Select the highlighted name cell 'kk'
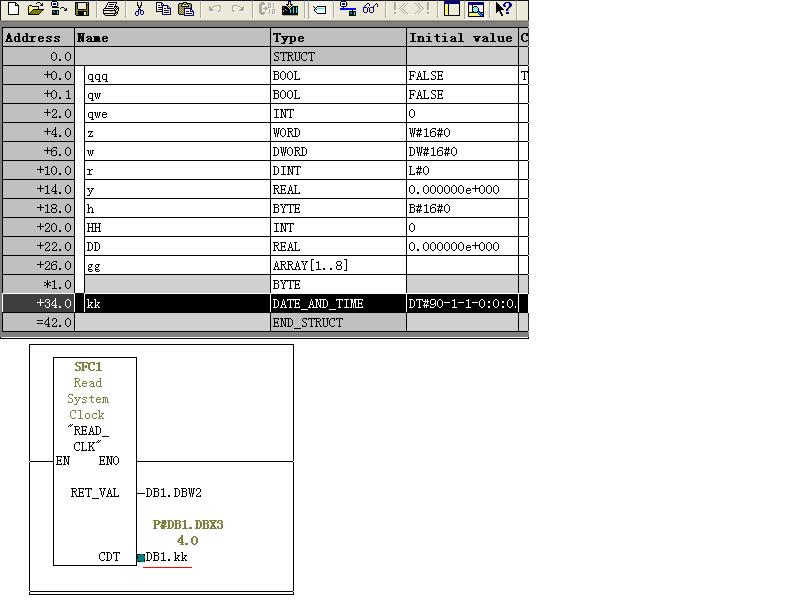Viewport: 794px width, 601px height. [177, 303]
